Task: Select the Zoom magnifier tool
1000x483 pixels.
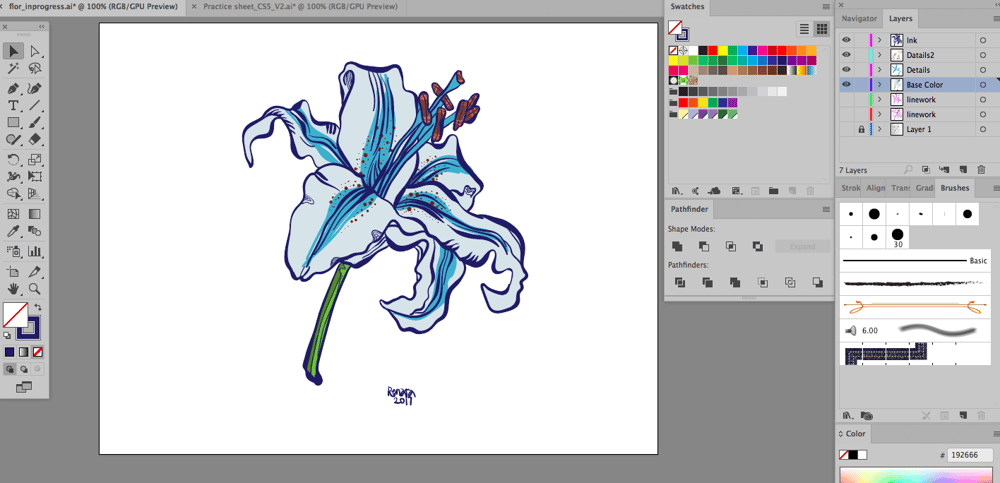Action: pos(35,288)
